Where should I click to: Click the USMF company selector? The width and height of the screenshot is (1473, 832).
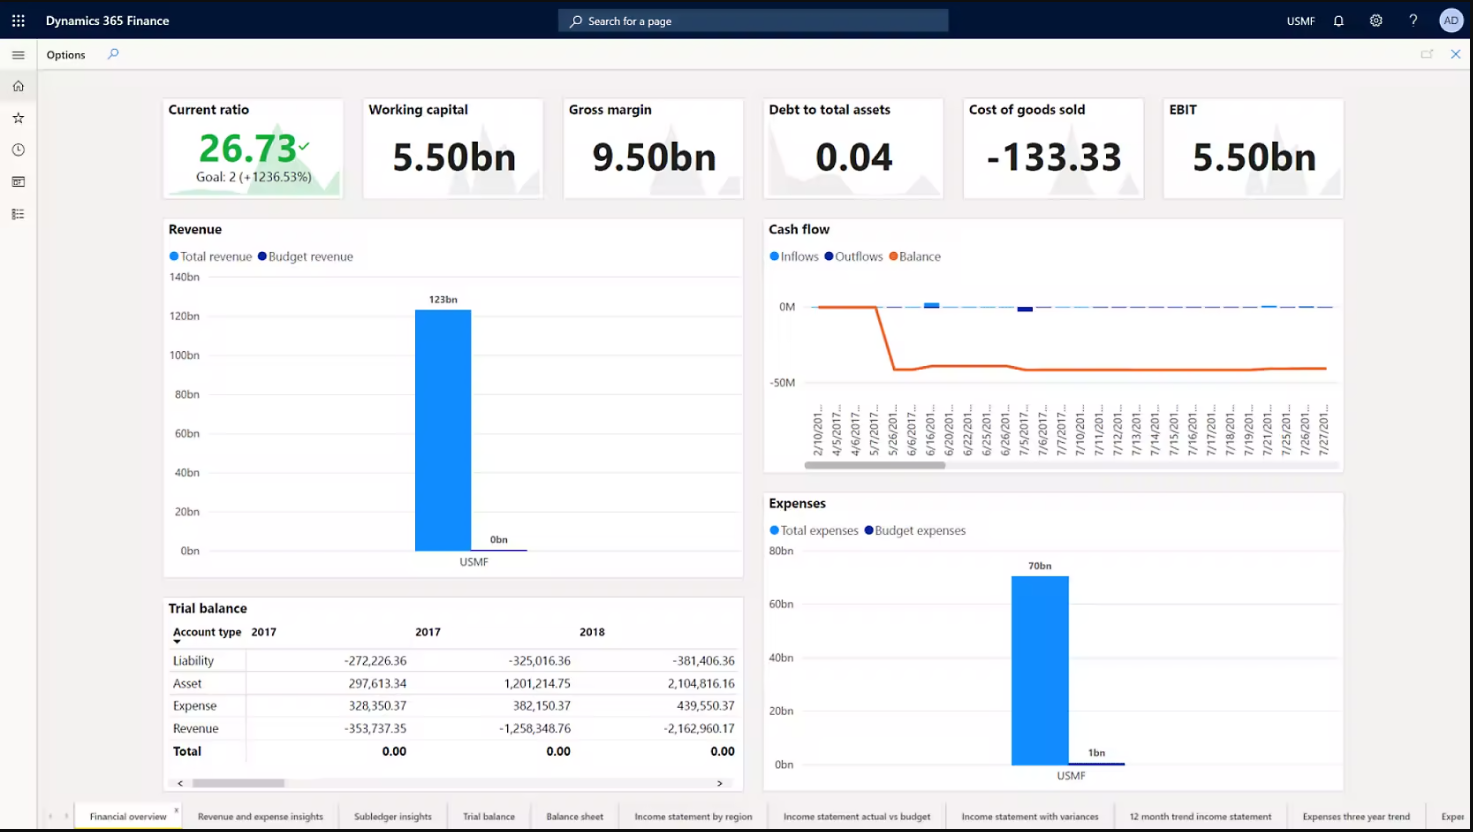click(1301, 21)
